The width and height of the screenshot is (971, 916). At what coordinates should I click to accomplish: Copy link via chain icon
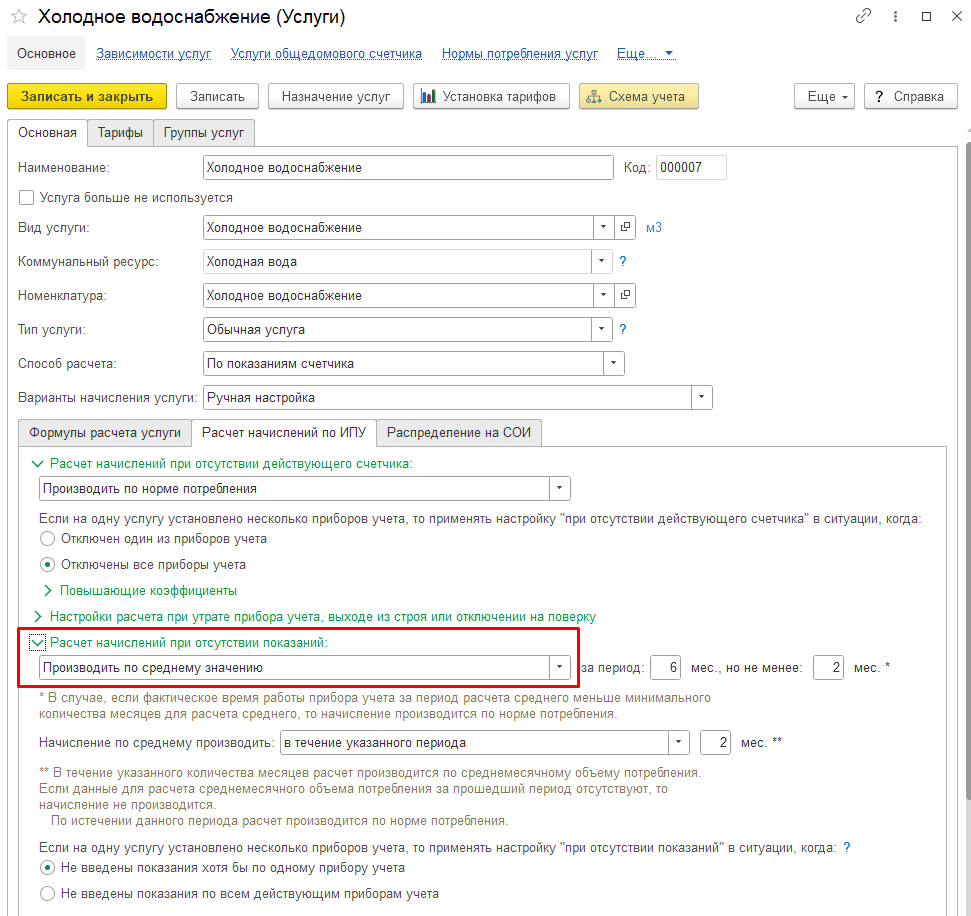(863, 16)
